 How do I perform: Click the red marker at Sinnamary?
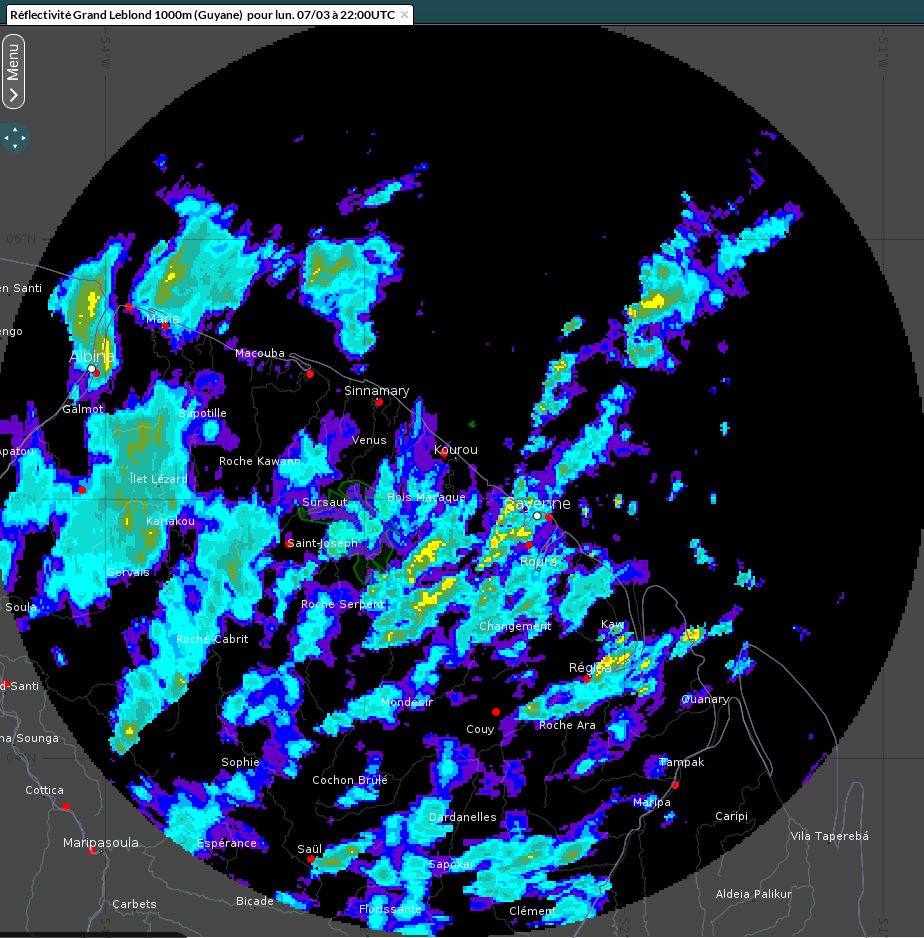click(x=378, y=402)
